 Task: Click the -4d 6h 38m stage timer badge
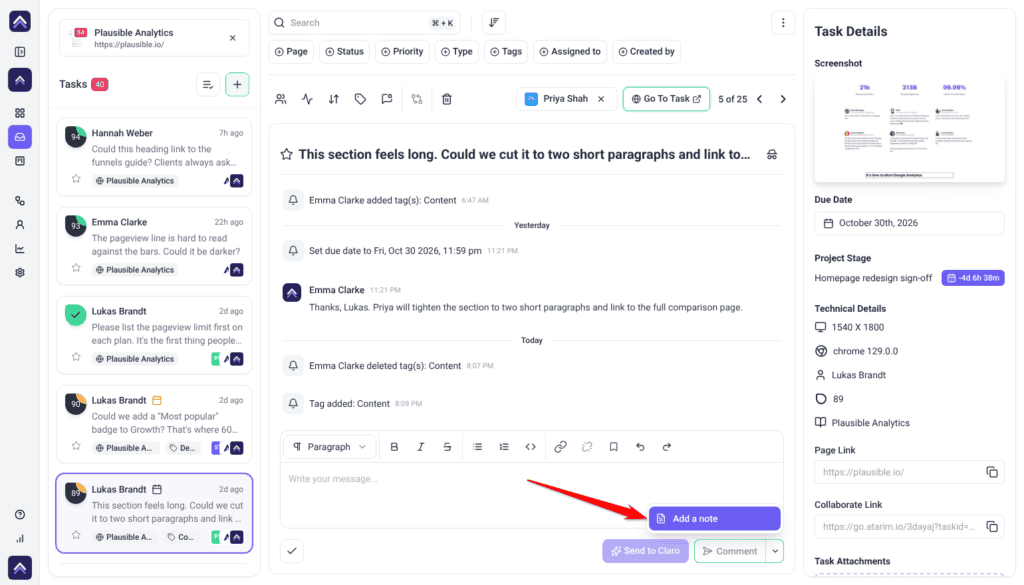pos(973,277)
